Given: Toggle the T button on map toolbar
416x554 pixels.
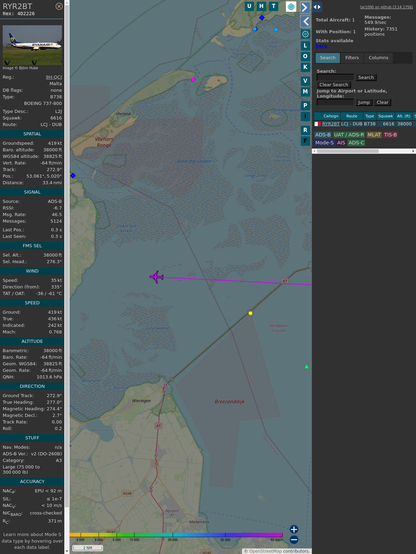Looking at the screenshot, I should 273,6.
